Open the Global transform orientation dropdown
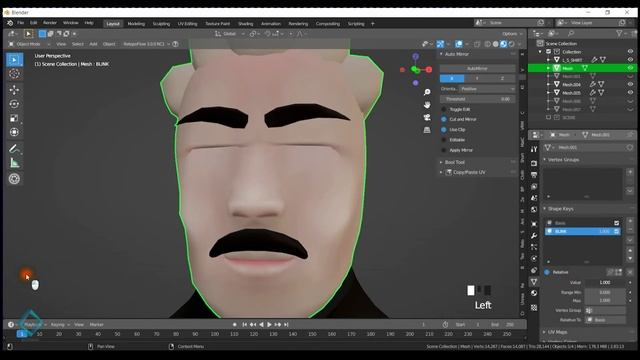 [229, 34]
